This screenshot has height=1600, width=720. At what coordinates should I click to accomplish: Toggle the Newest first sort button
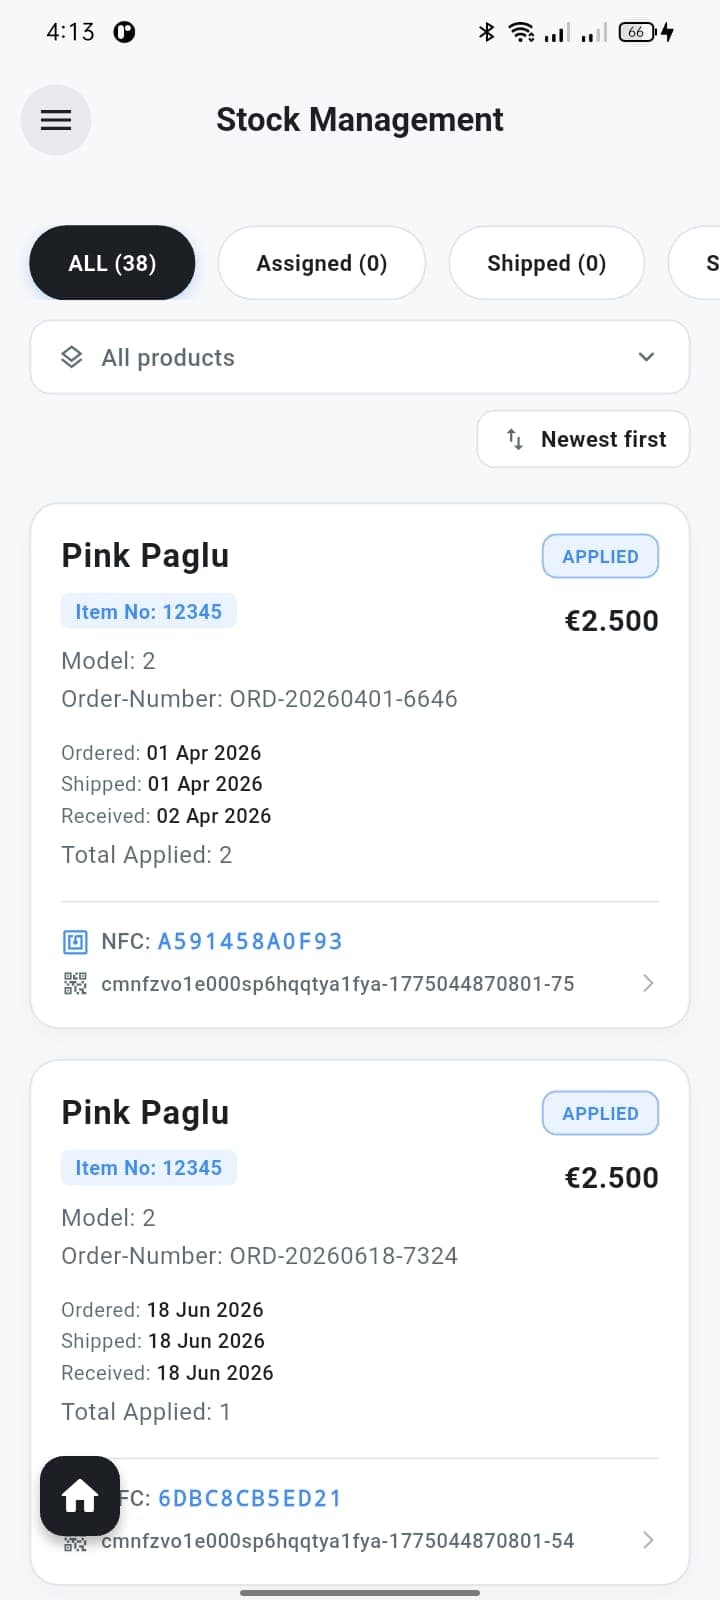[x=584, y=439]
